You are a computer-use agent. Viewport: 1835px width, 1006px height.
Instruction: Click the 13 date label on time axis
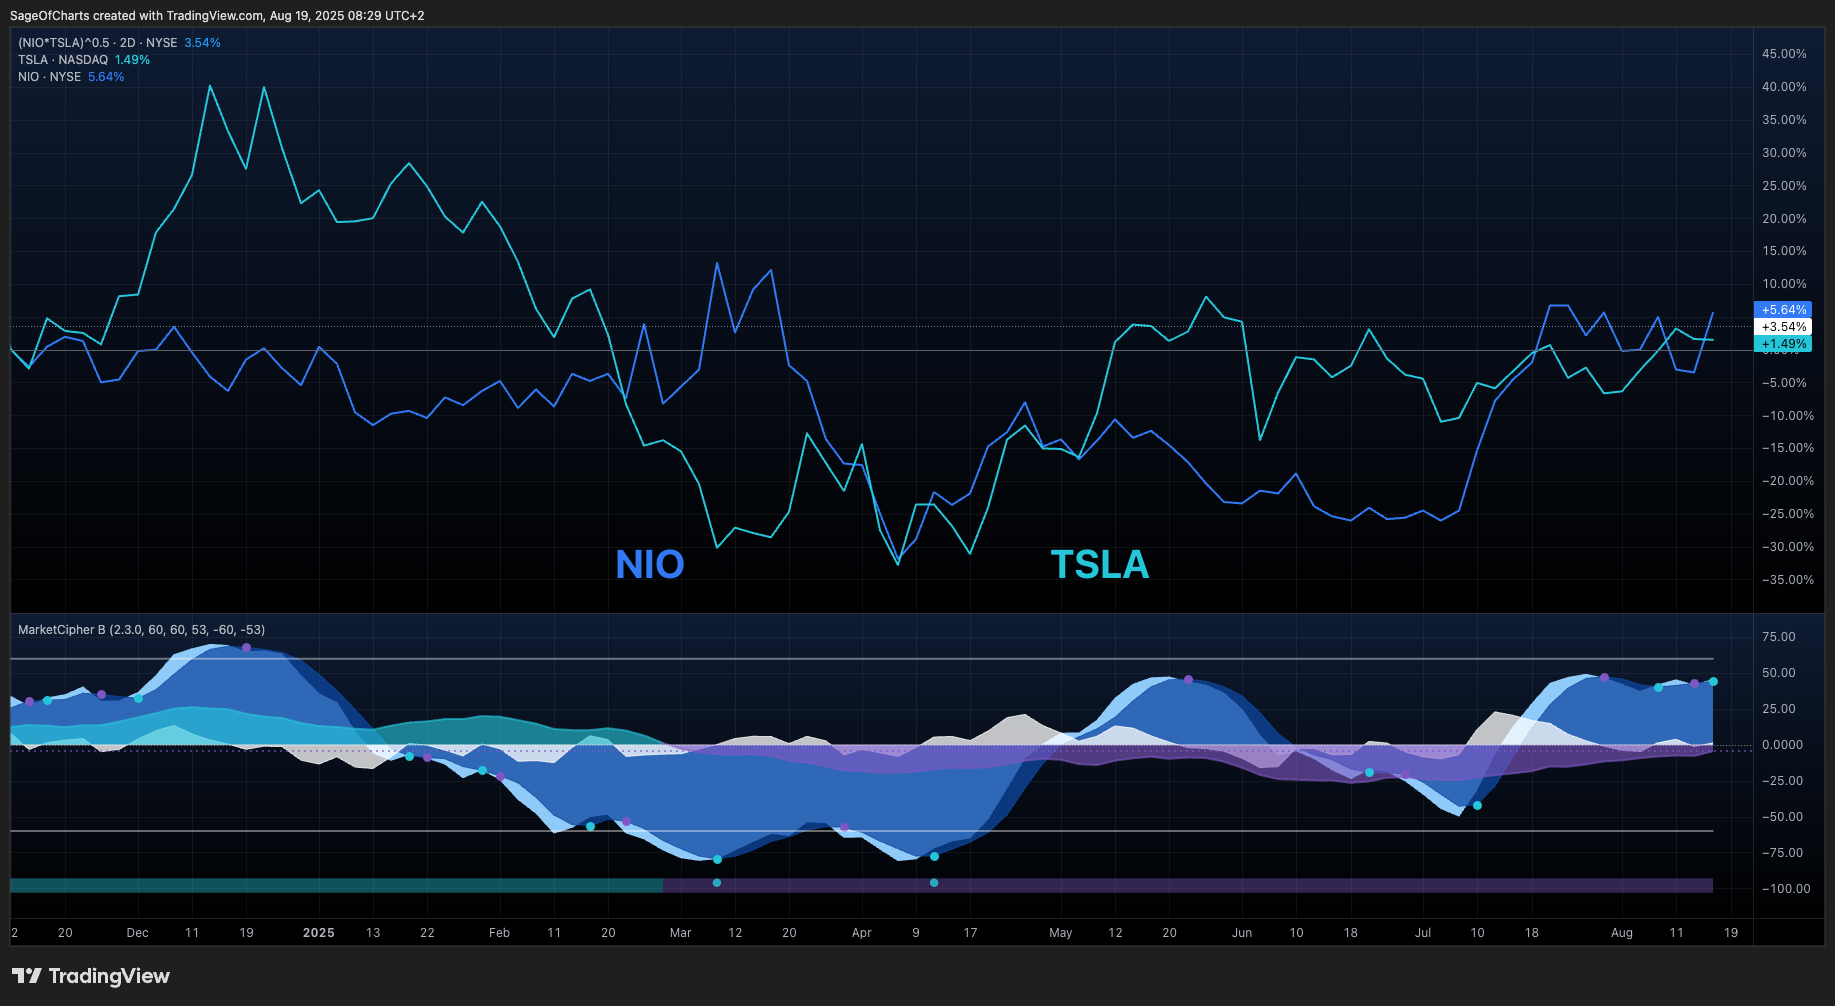coord(373,933)
